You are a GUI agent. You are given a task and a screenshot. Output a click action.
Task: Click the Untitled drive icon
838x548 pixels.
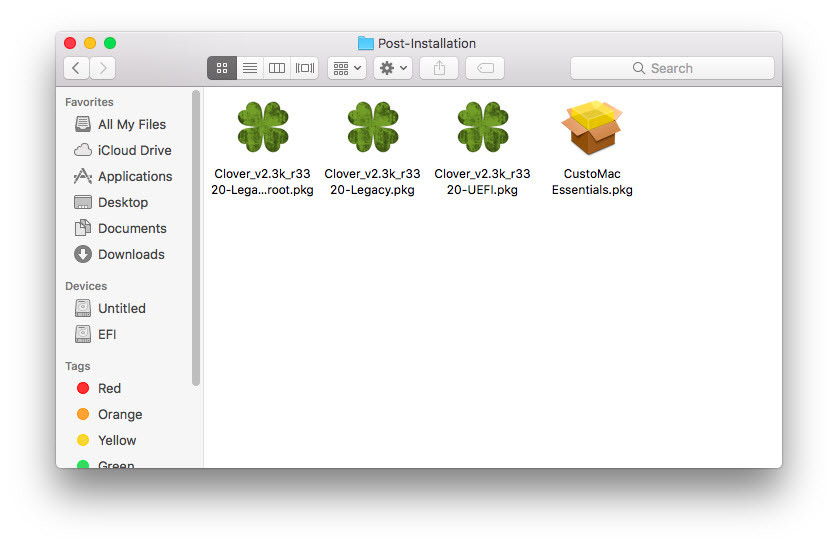83,308
